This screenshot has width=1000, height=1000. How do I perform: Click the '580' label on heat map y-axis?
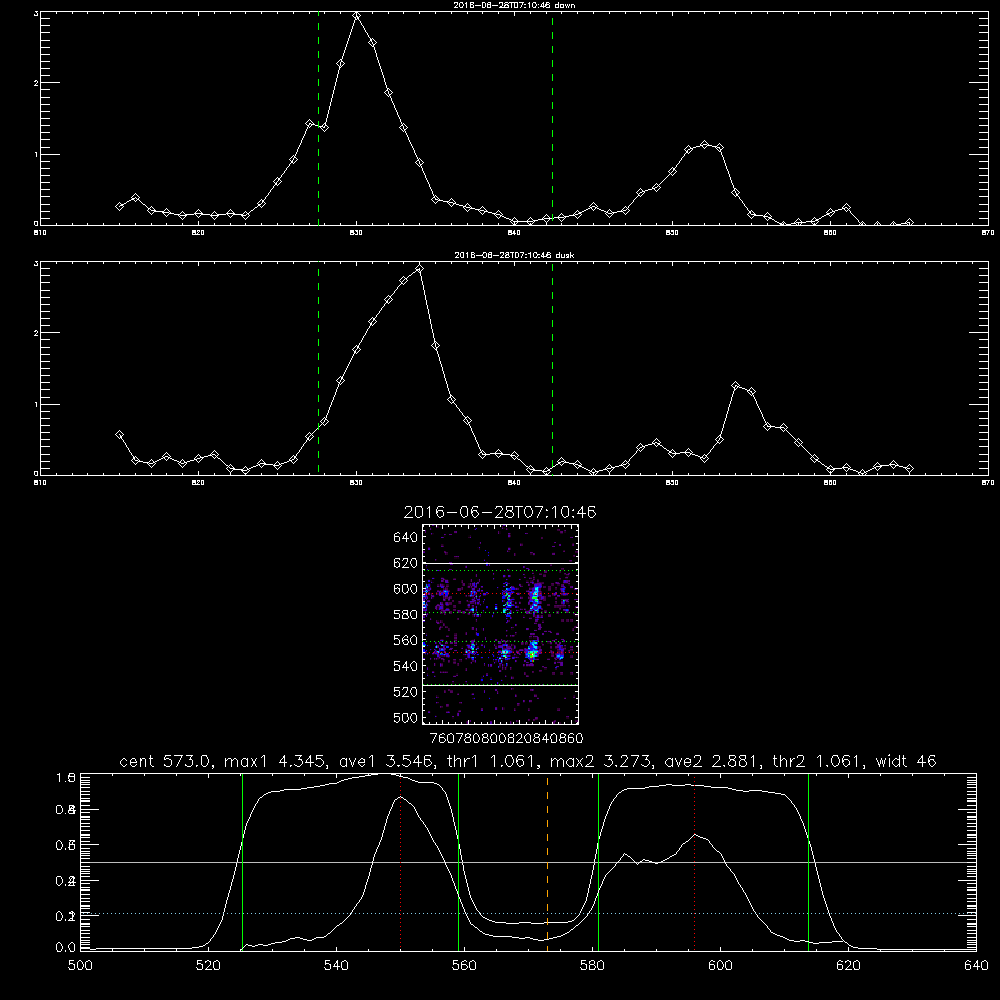point(406,615)
